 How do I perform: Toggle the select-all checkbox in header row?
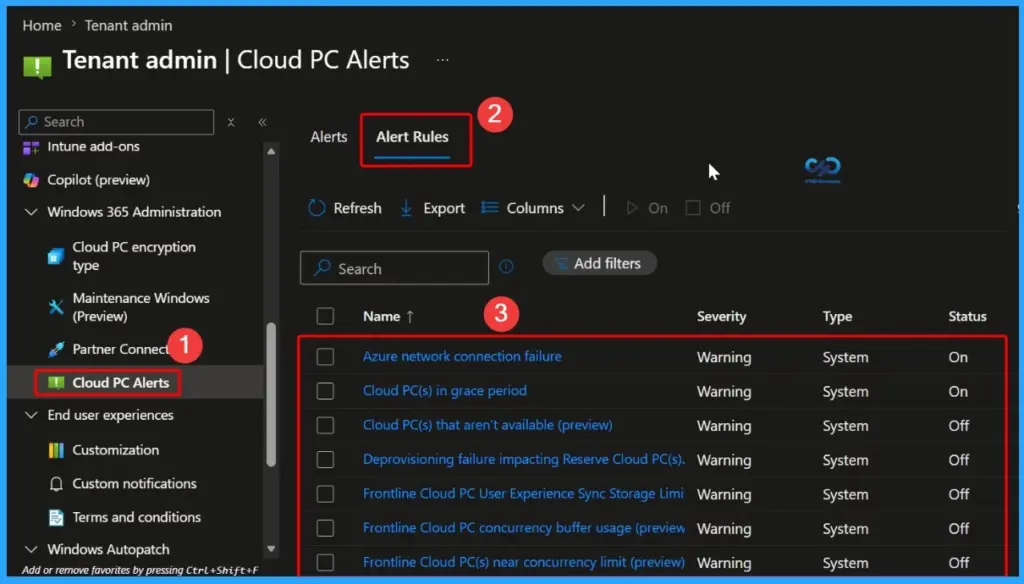tap(325, 317)
